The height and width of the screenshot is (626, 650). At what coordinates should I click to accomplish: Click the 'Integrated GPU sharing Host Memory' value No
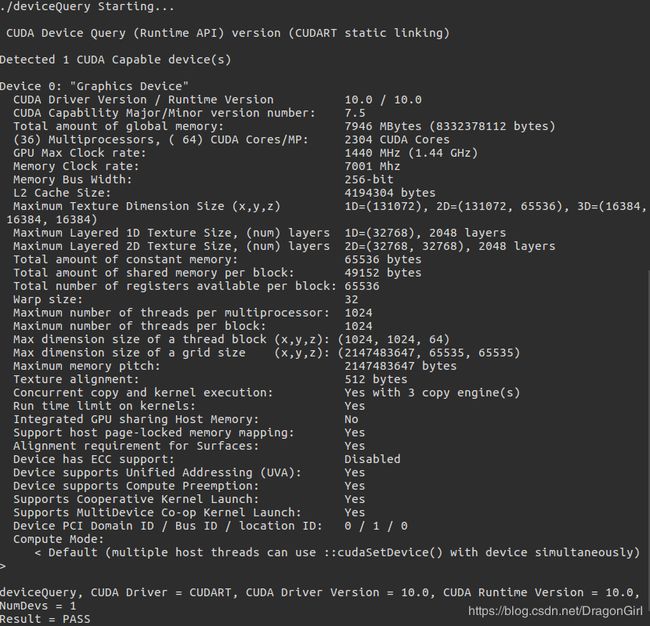tap(351, 419)
